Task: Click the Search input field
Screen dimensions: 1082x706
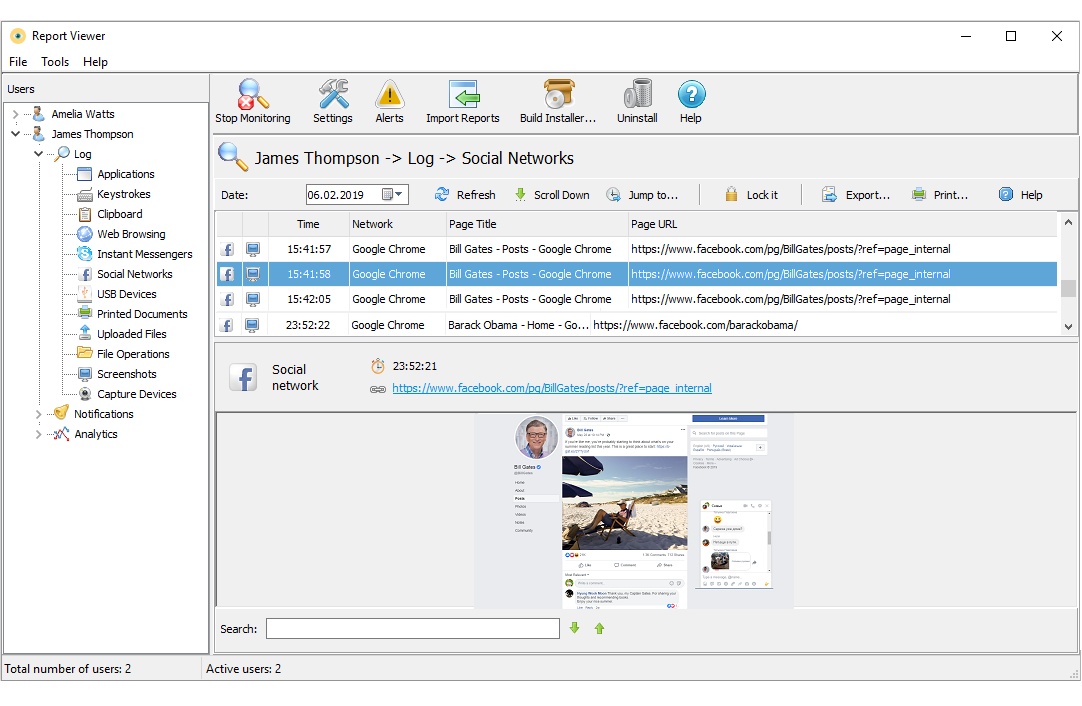Action: click(x=413, y=629)
